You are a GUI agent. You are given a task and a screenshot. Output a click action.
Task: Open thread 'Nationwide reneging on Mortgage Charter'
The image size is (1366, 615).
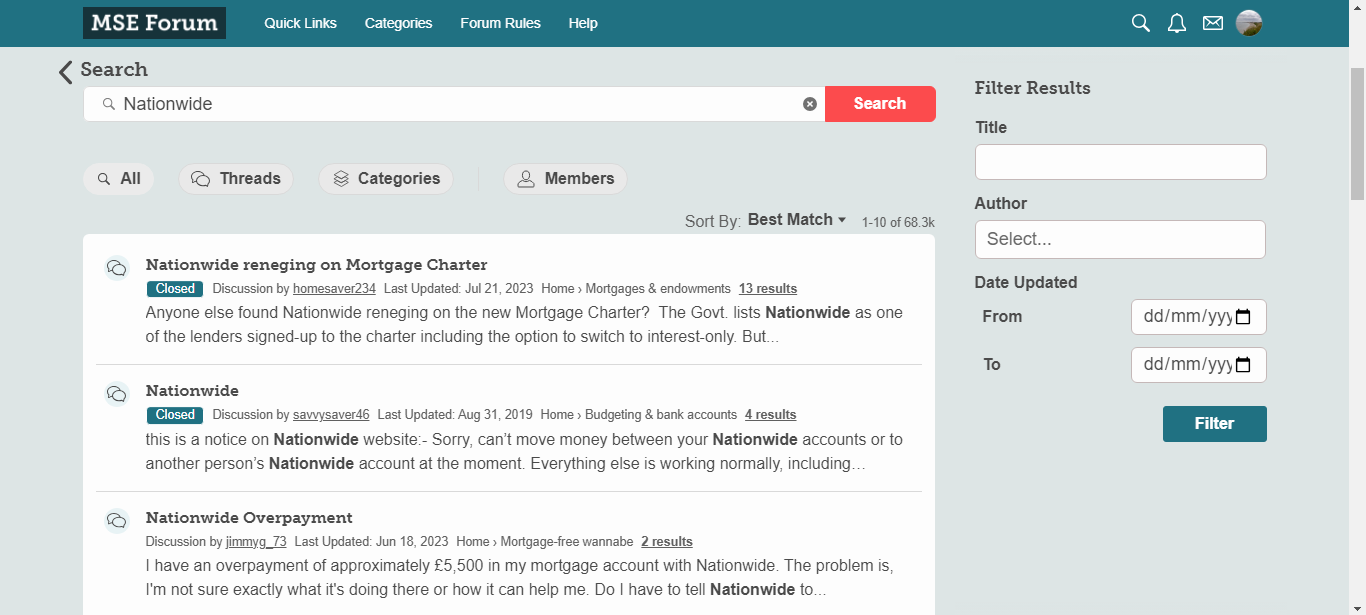point(316,265)
